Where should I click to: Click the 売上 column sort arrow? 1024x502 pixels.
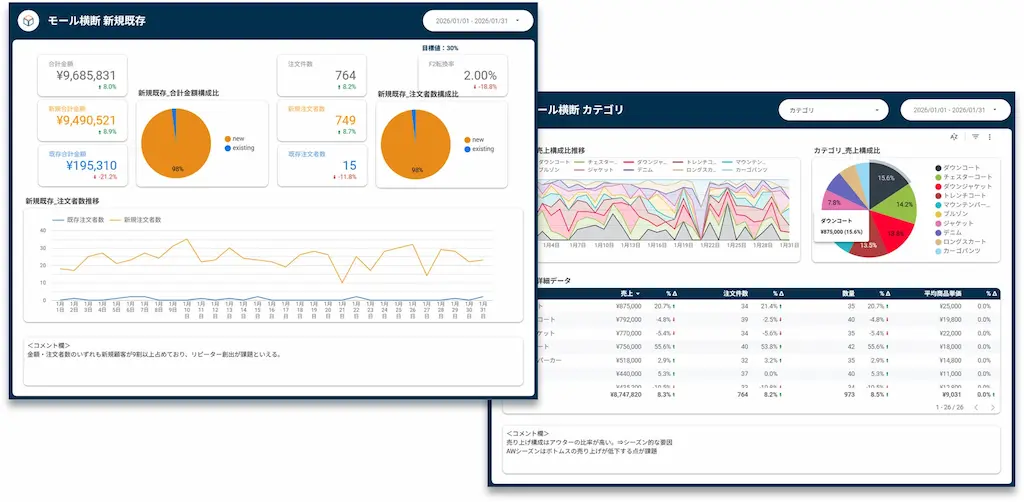click(637, 294)
